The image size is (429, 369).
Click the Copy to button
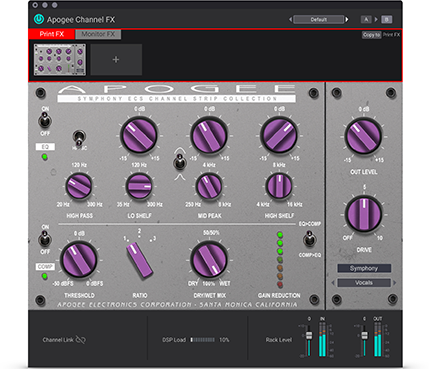(x=371, y=35)
